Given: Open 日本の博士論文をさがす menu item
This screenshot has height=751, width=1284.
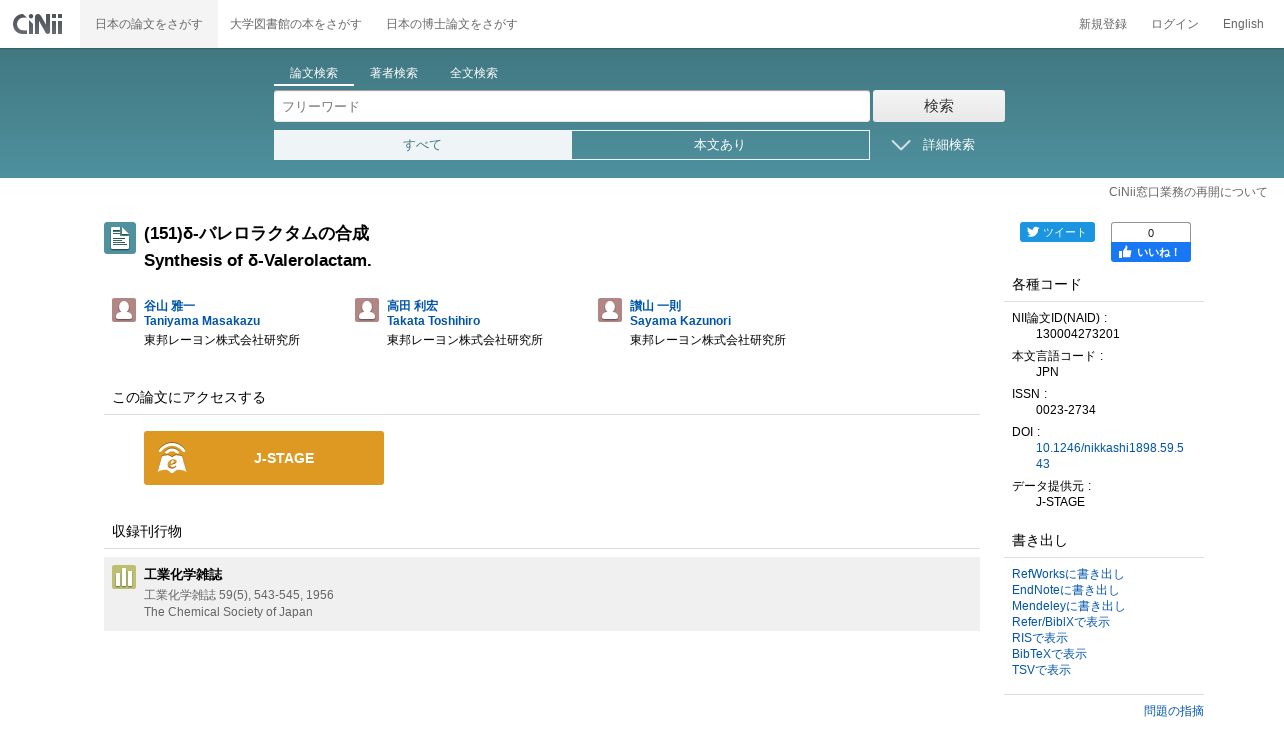Looking at the screenshot, I should coord(452,24).
